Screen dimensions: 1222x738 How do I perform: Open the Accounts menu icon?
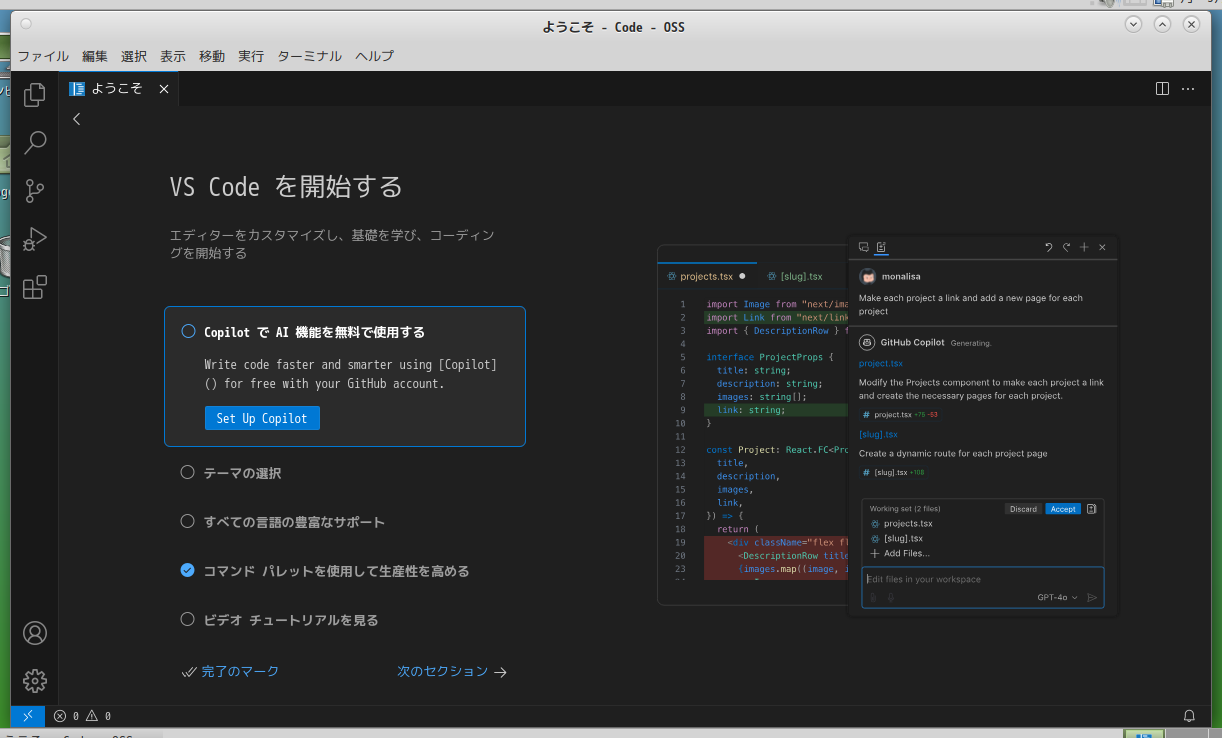[35, 633]
